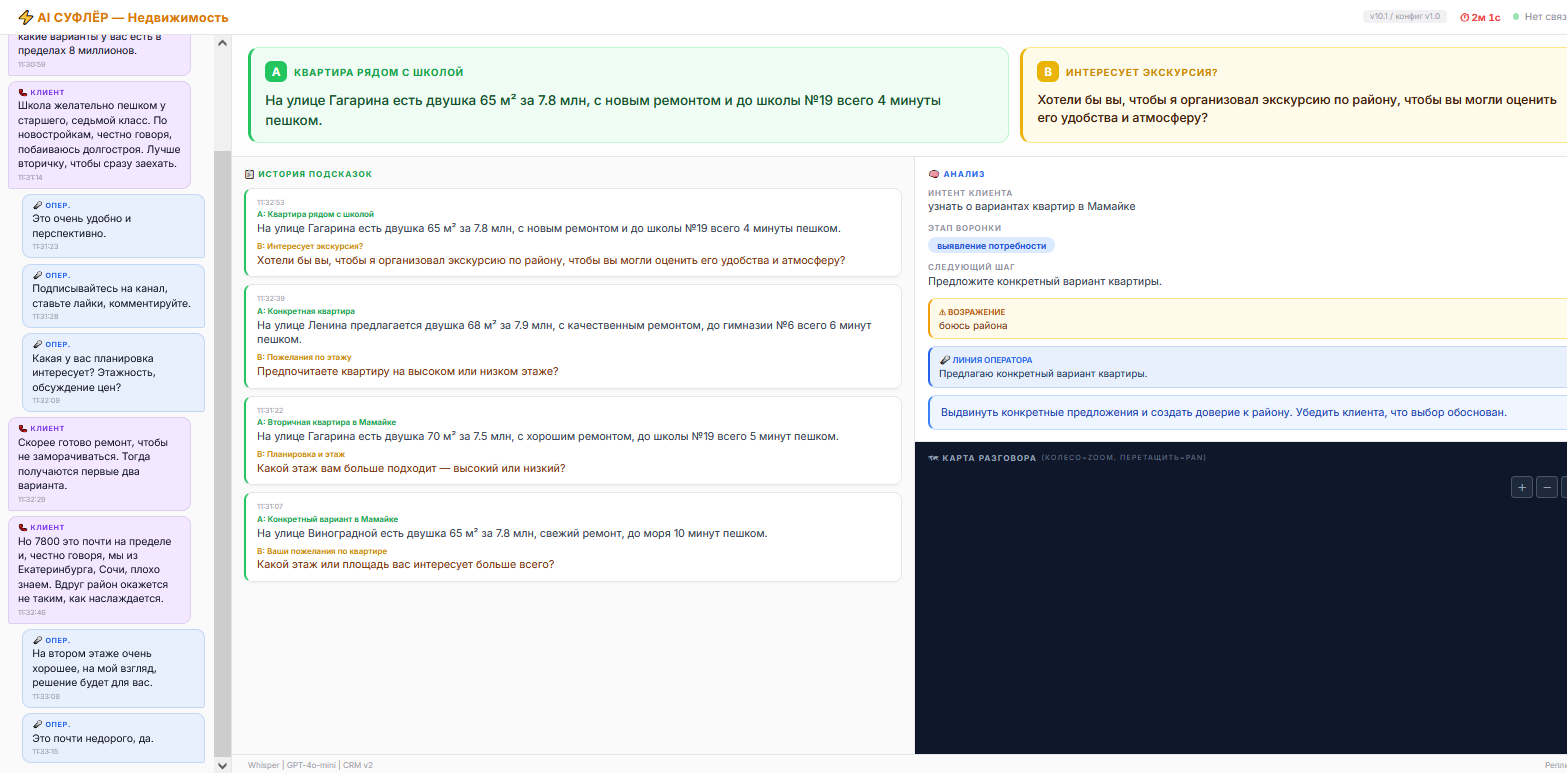Image resolution: width=1567 pixels, height=773 pixels.
Task: Click the Линия оператора recommendation box
Action: (1246, 367)
